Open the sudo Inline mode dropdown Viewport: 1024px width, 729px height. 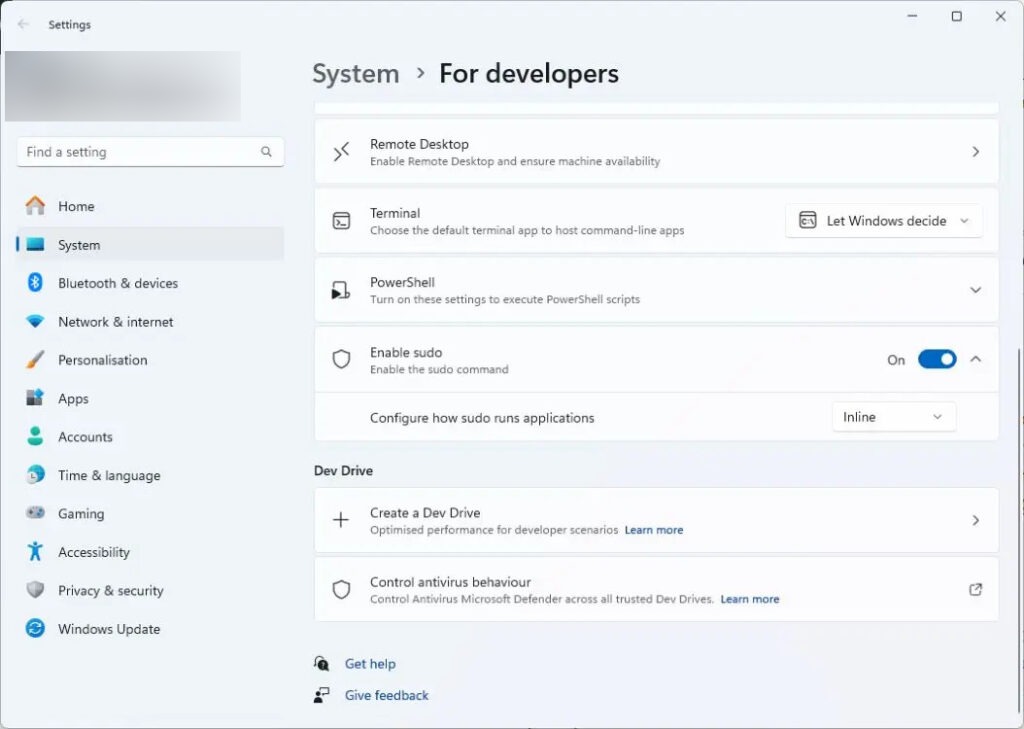893,417
